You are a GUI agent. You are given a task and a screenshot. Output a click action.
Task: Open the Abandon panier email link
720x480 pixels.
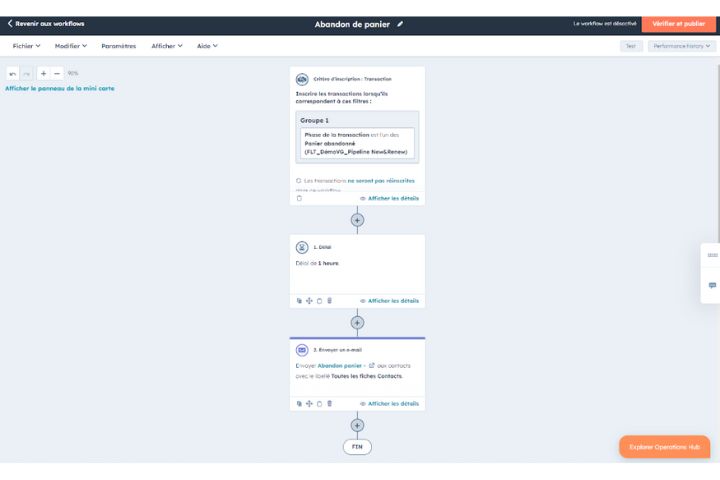coord(339,366)
